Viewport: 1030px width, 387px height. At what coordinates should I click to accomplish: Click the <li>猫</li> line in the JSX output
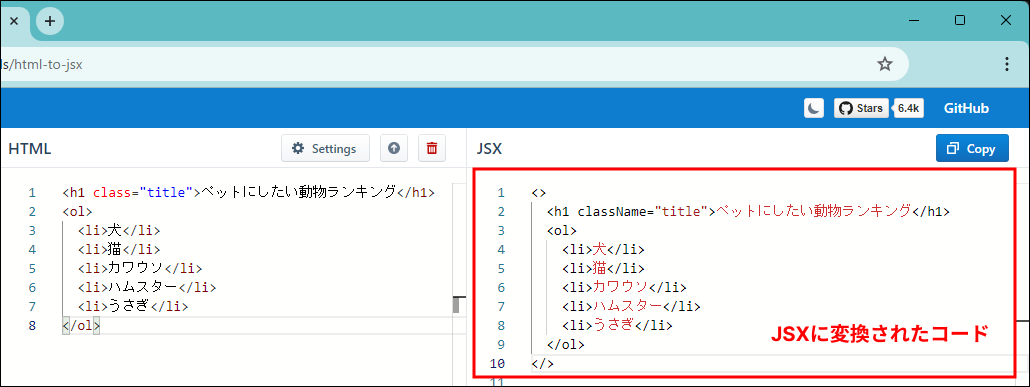(603, 269)
